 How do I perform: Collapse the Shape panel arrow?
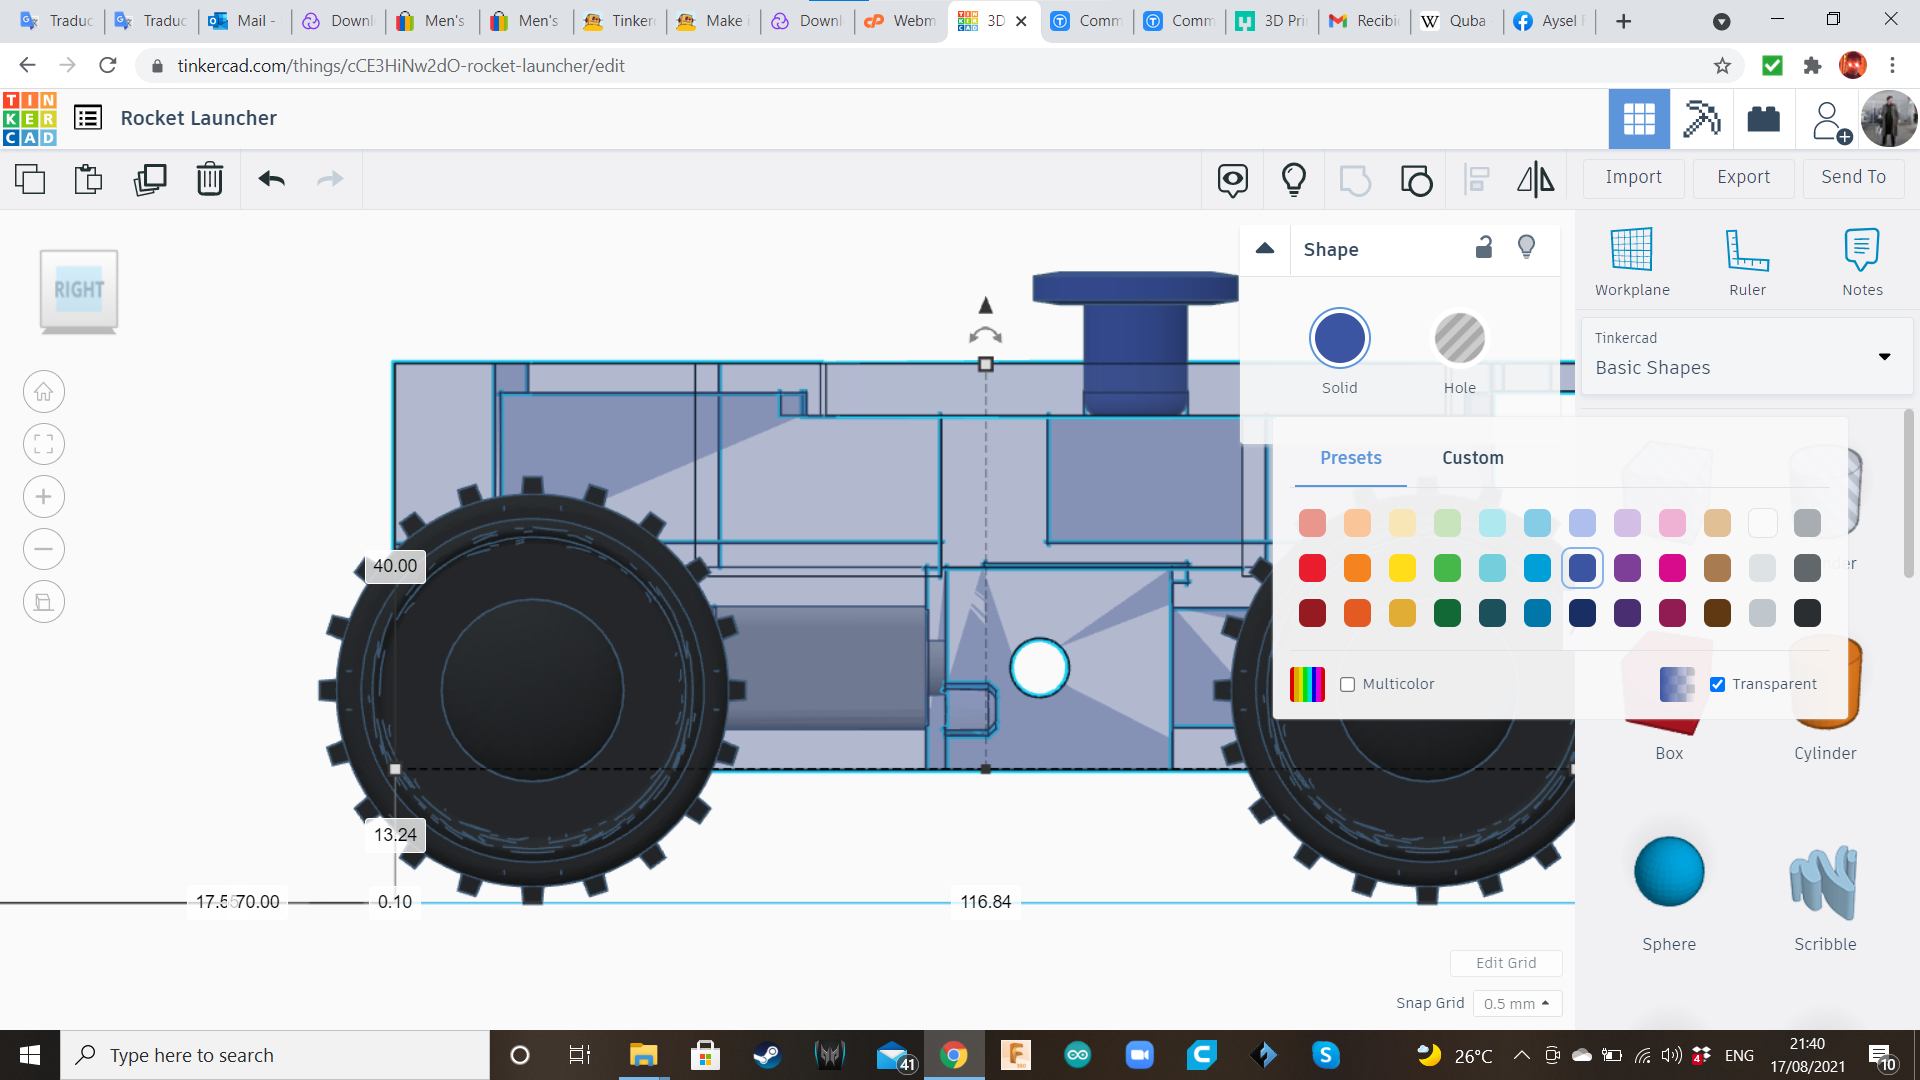click(1265, 249)
